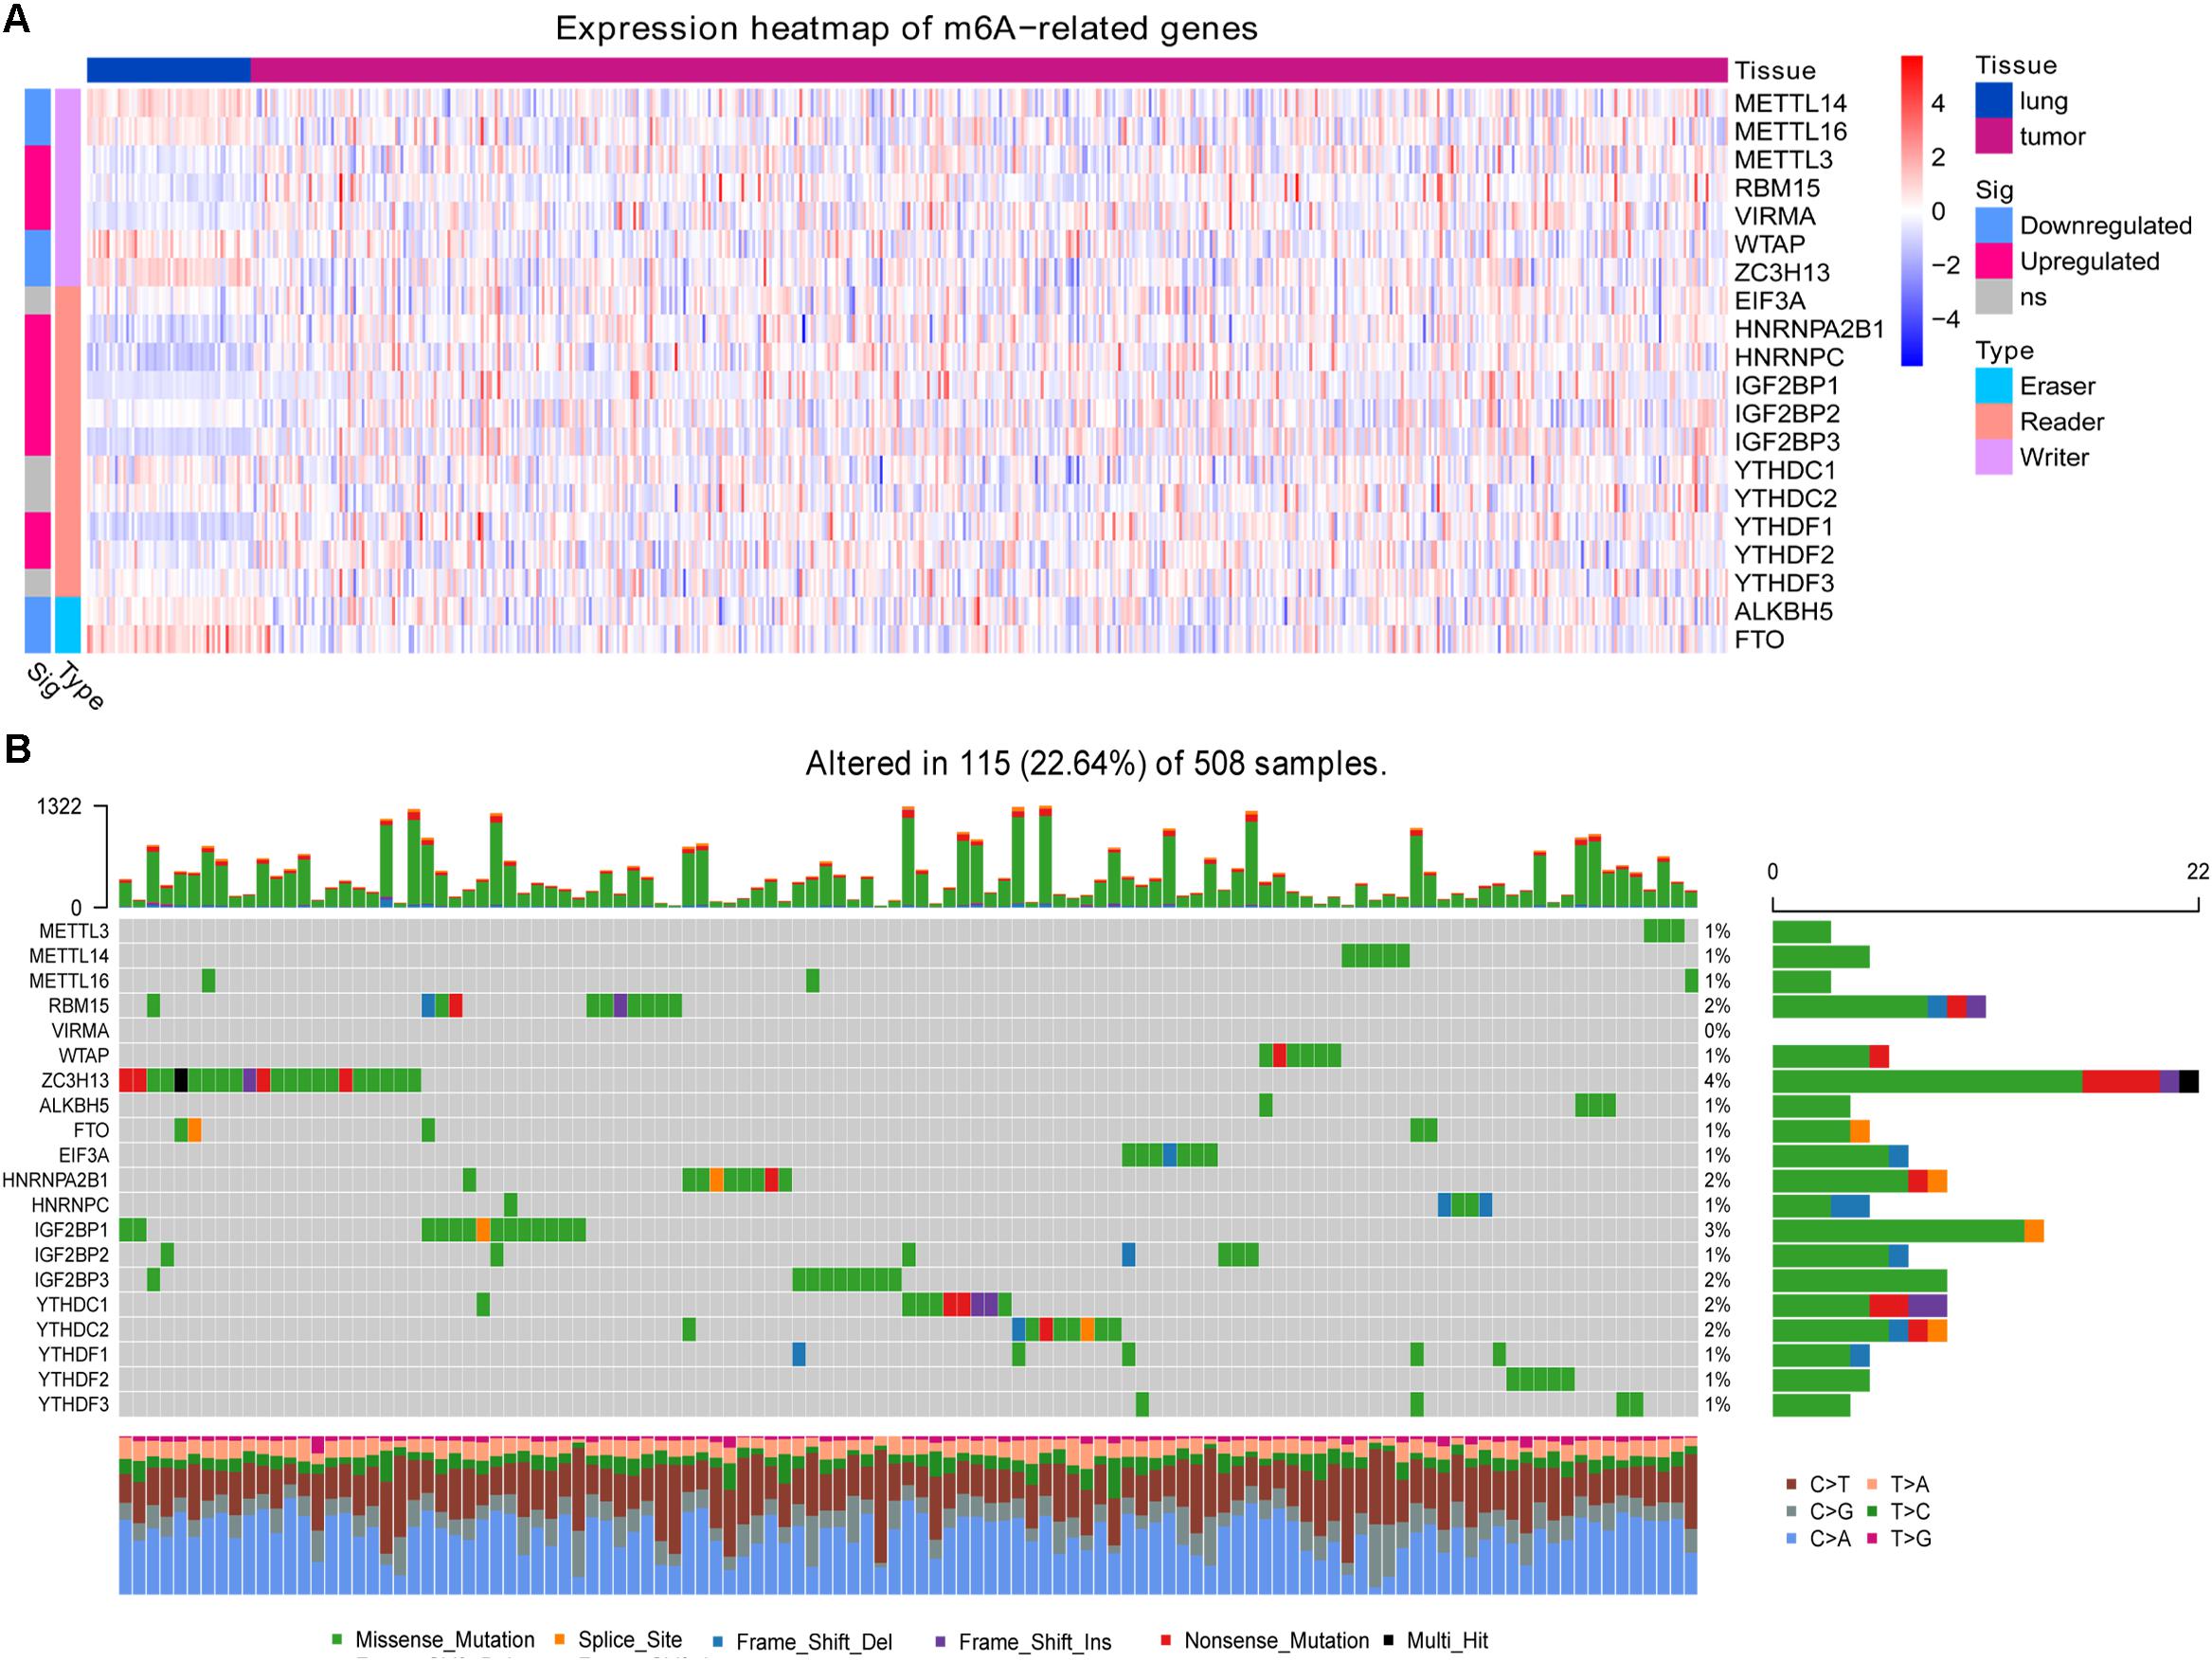Click the panel A letter label

(17, 17)
